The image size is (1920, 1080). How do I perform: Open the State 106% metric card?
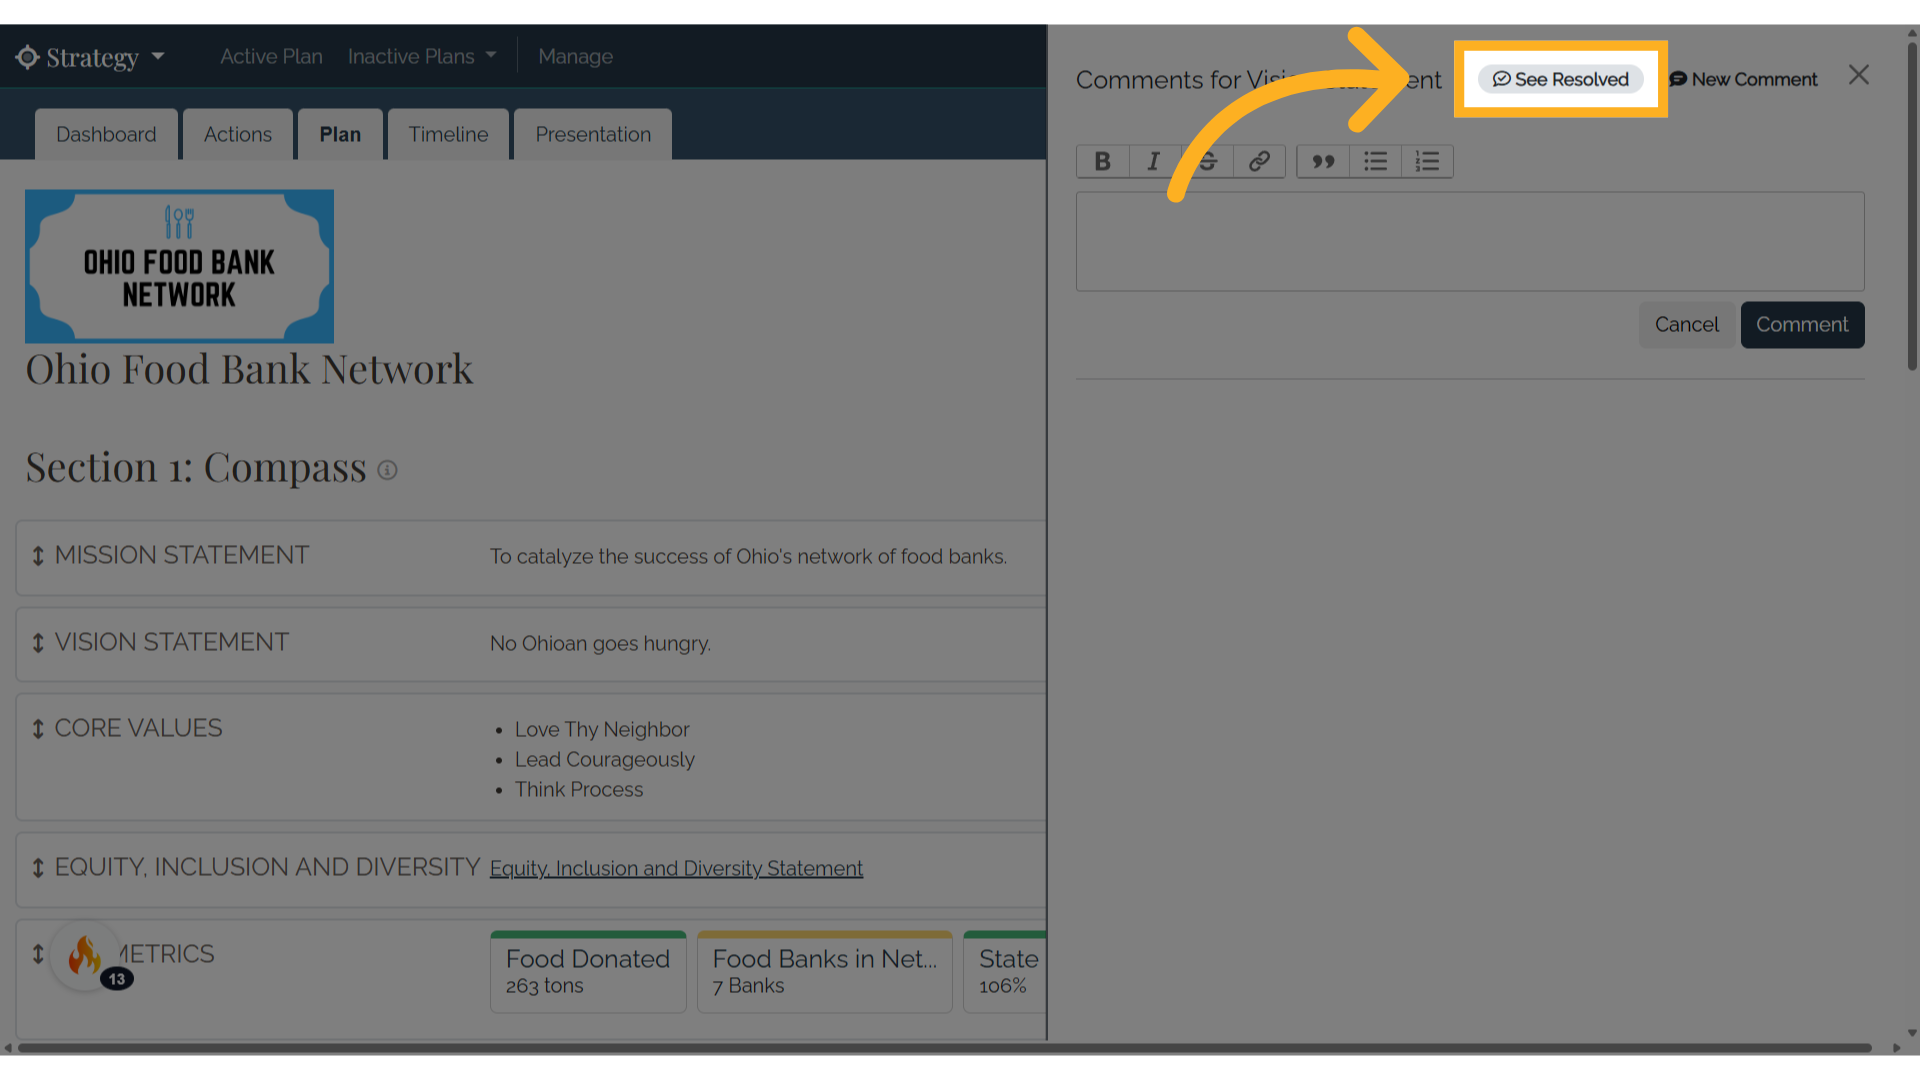click(x=1005, y=971)
